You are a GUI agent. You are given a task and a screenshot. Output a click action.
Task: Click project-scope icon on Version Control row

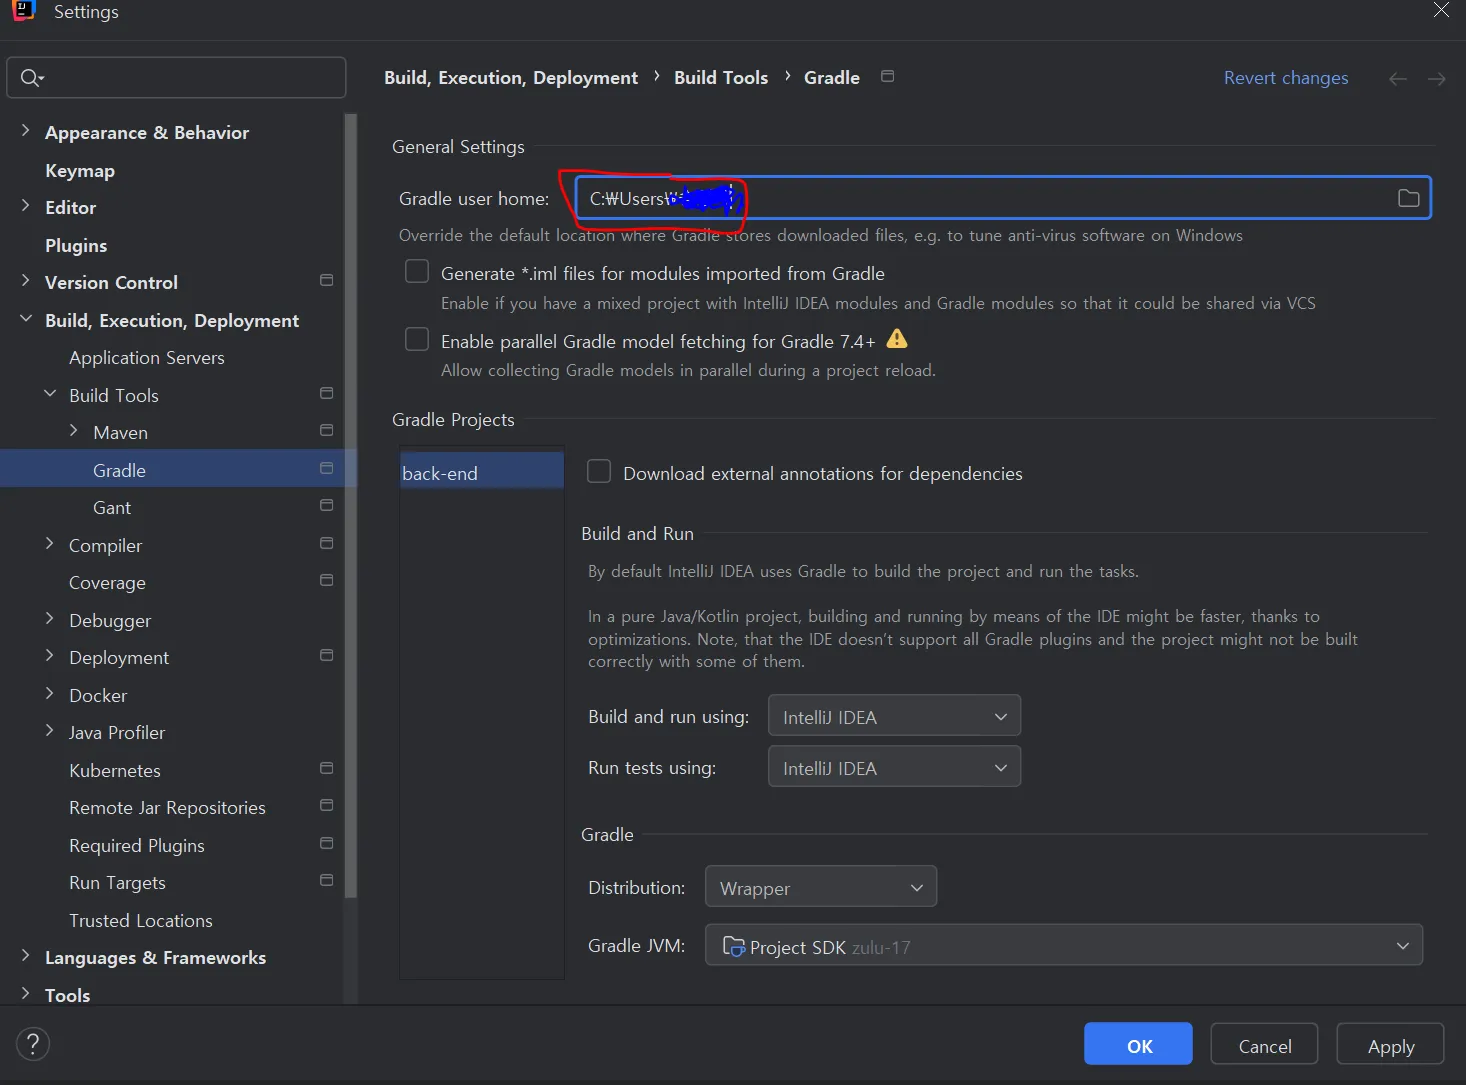326,280
